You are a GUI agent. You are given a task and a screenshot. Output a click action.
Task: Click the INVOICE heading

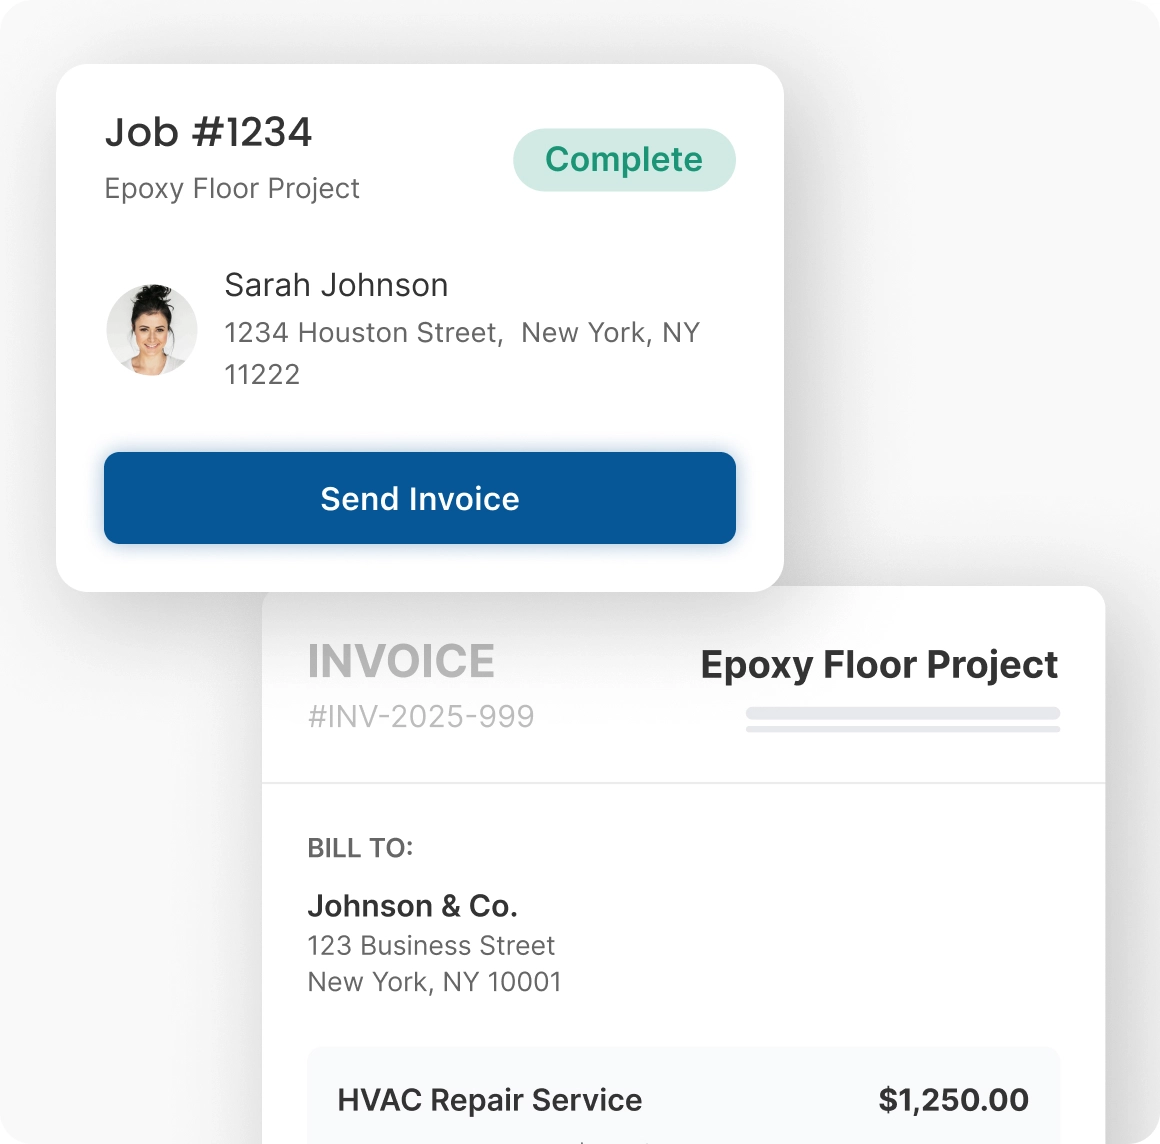point(401,662)
